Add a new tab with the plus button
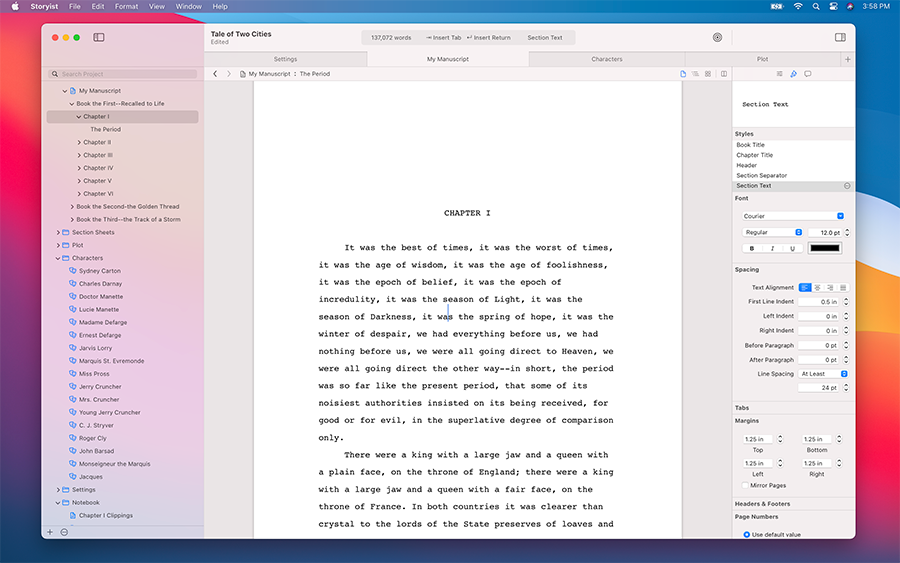The image size is (900, 563). [x=848, y=59]
